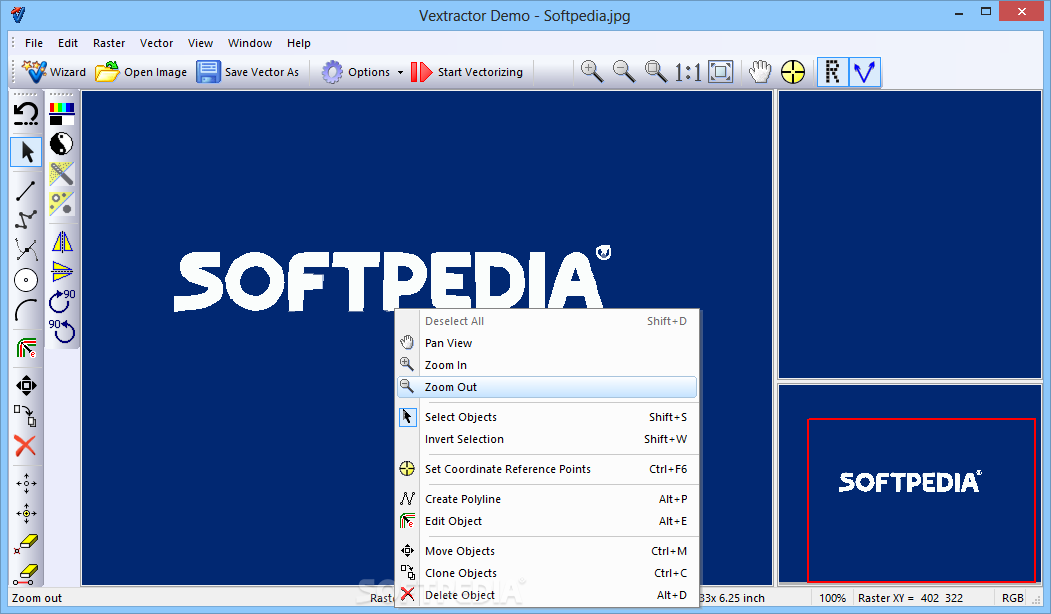Screen dimensions: 1051x614
Task: Select the spline curve tool
Action: 26,250
